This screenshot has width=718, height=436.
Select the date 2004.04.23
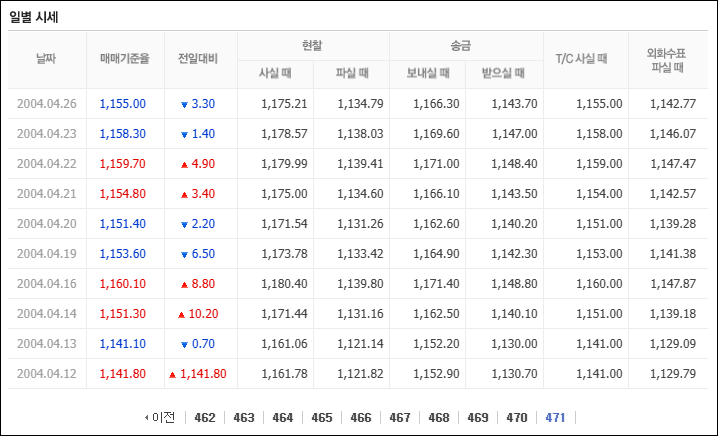47,134
